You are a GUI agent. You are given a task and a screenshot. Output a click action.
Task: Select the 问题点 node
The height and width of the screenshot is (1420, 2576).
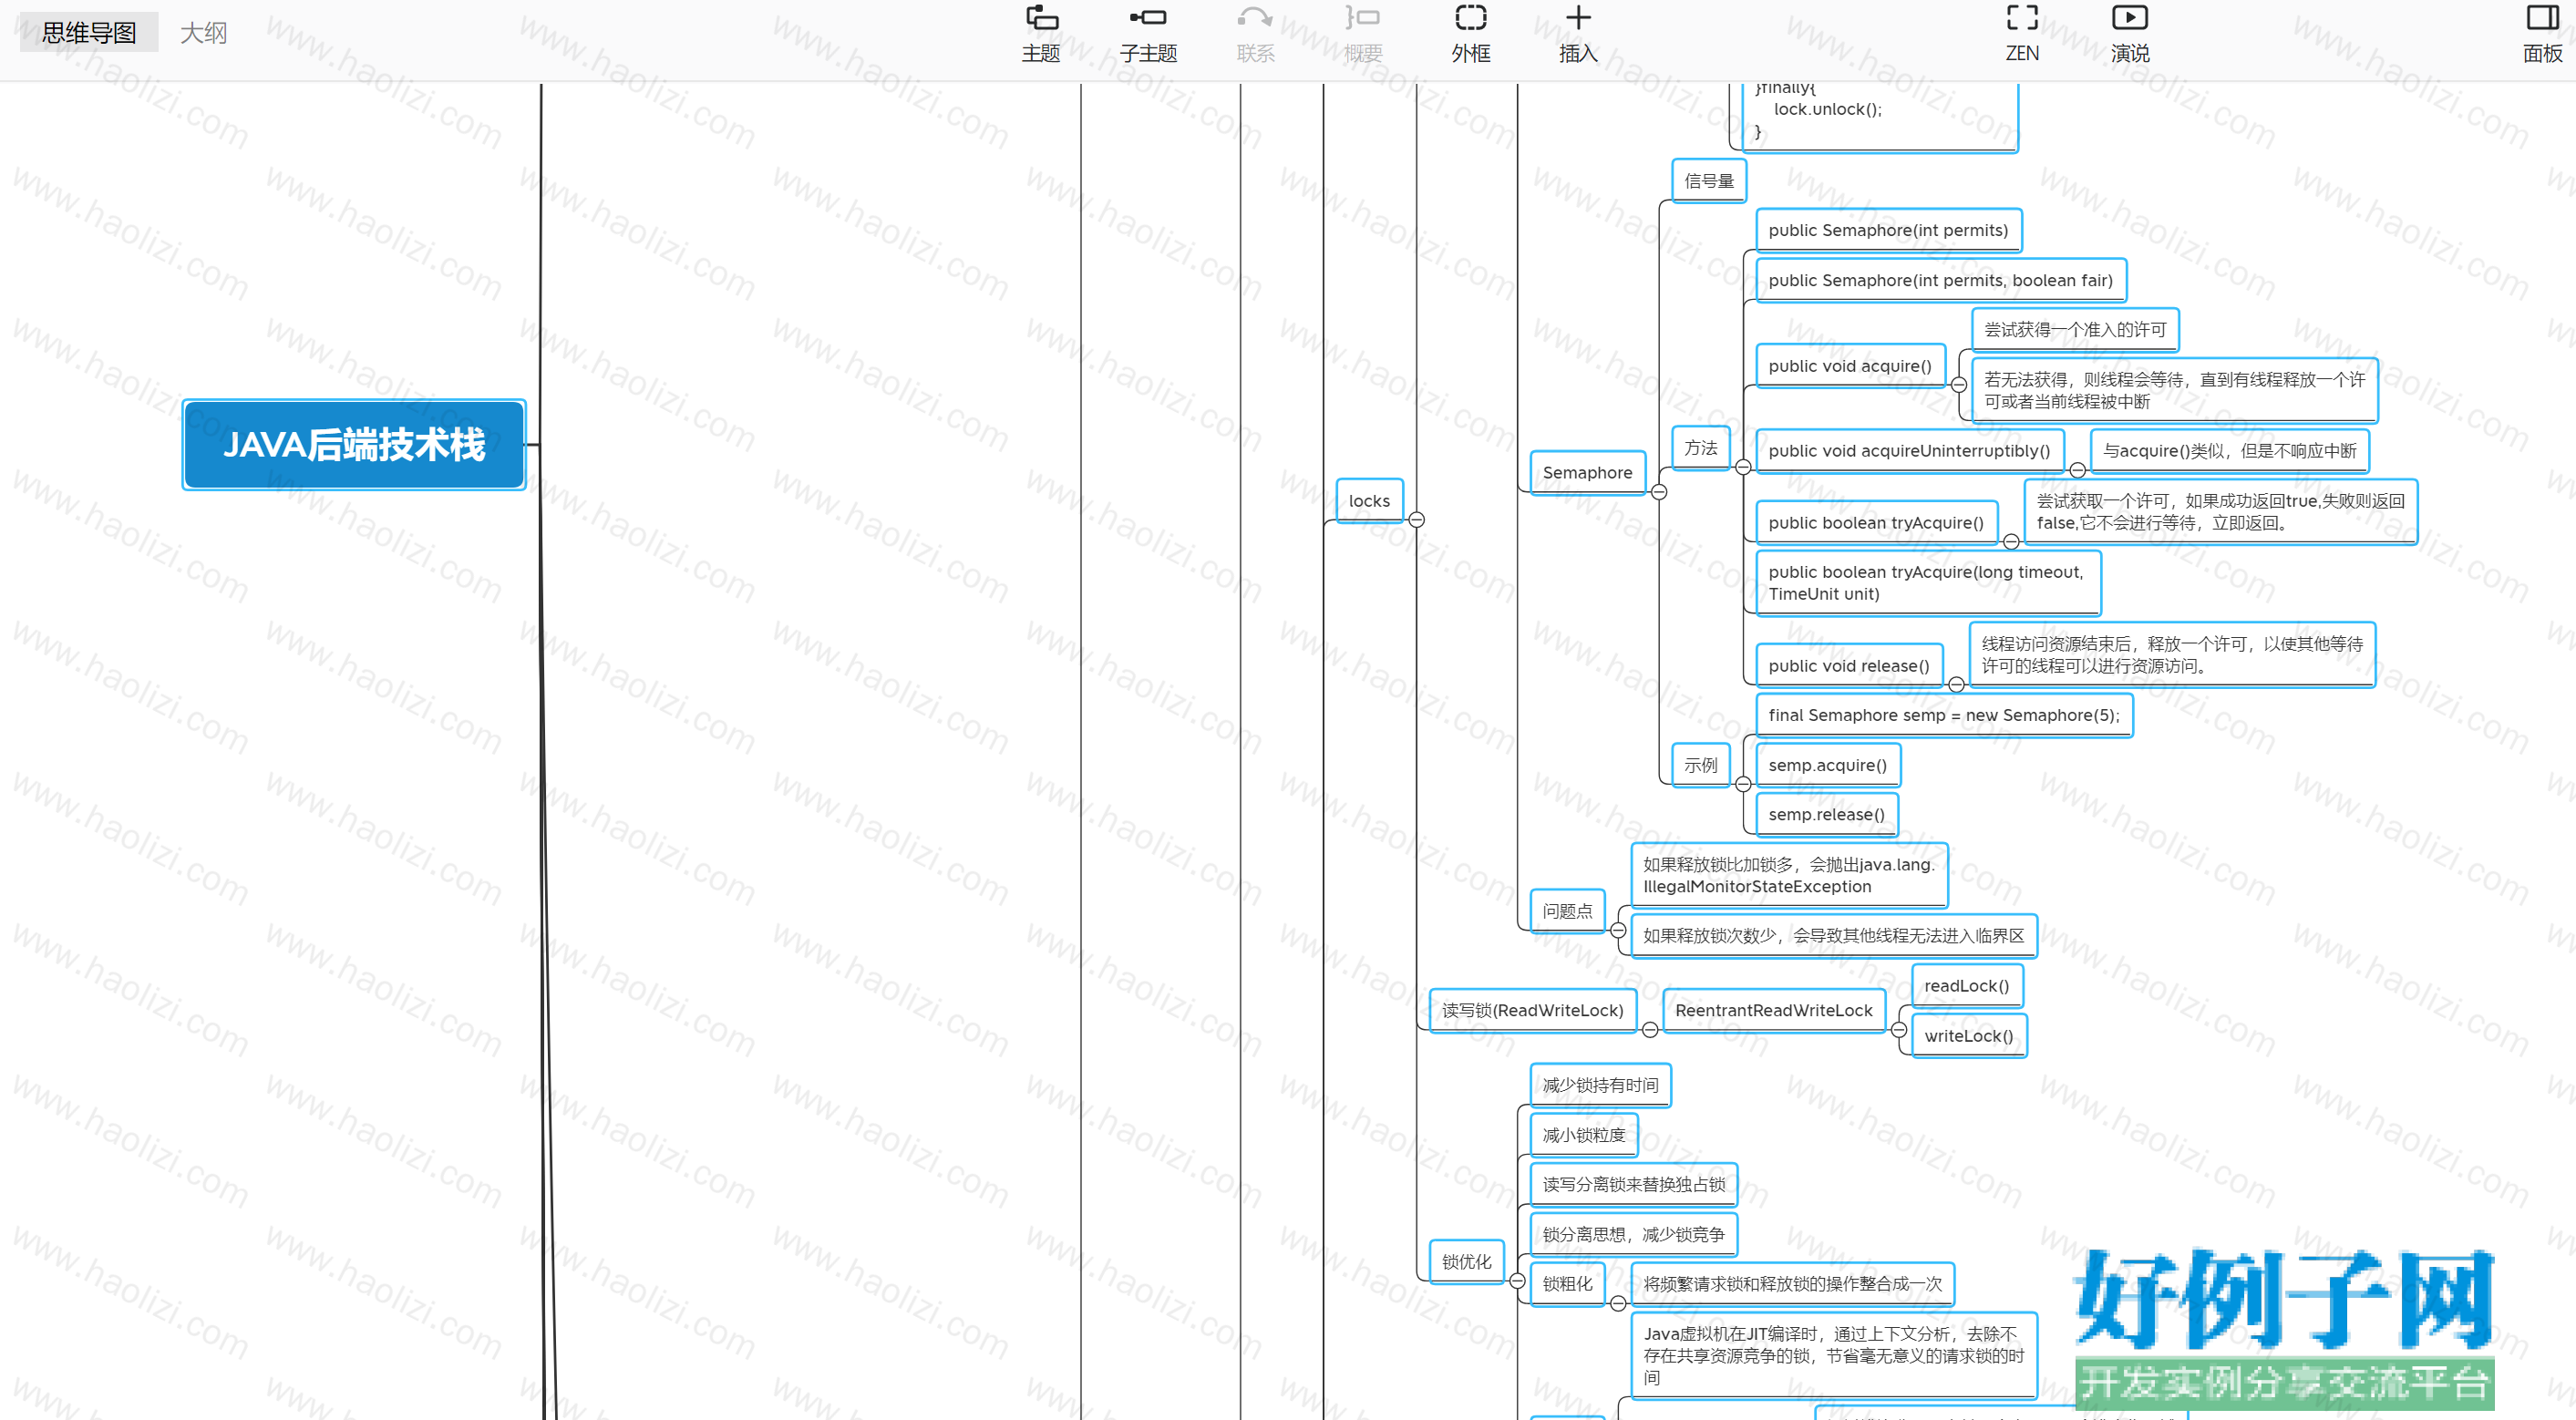(1567, 911)
